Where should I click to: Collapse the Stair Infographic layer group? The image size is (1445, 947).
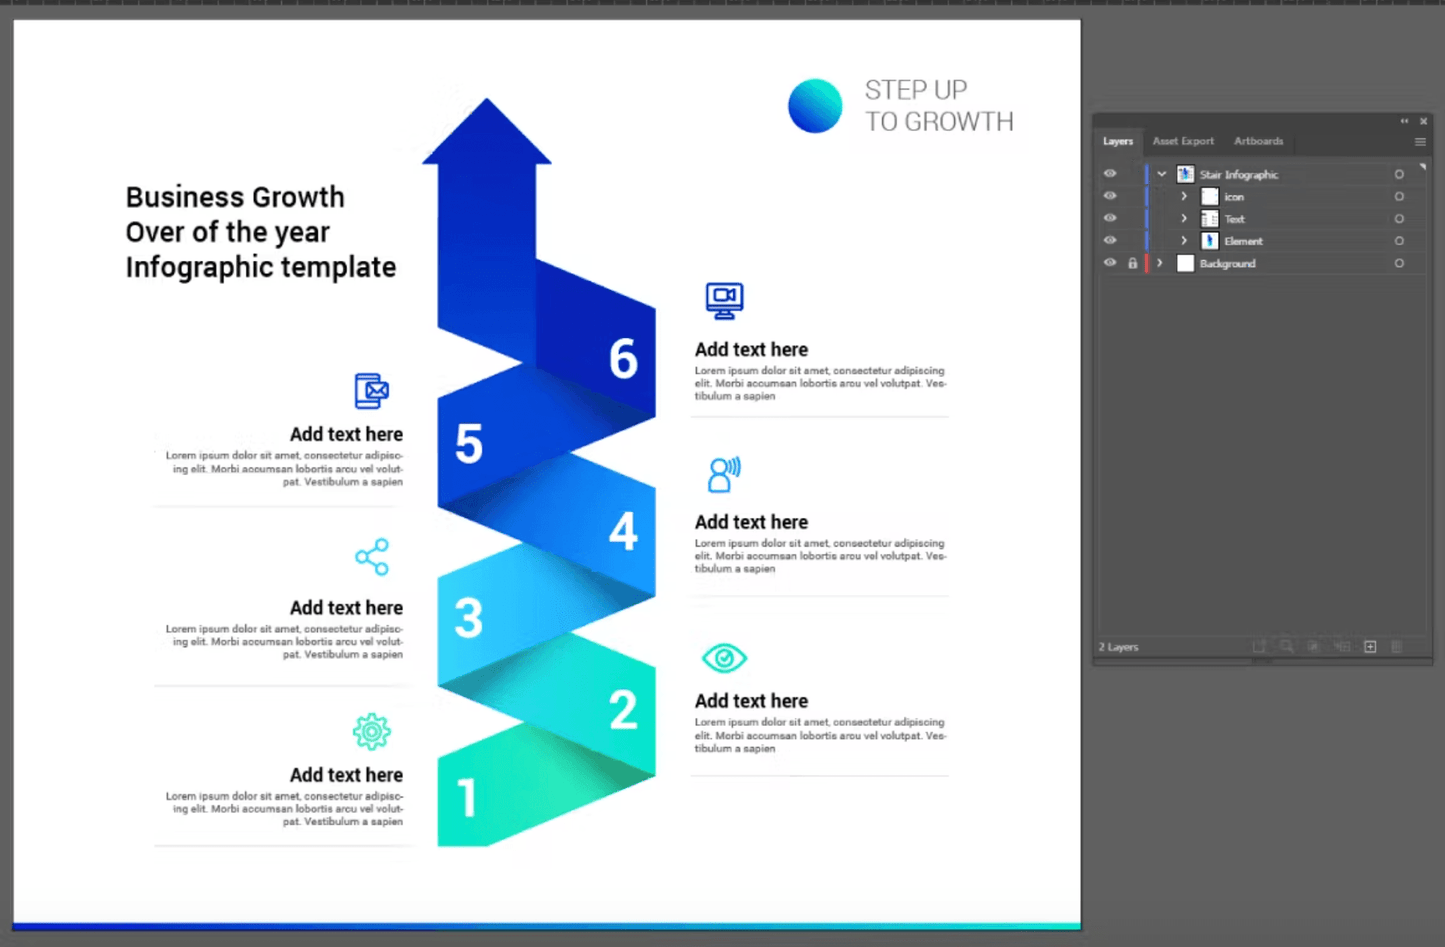click(1161, 174)
